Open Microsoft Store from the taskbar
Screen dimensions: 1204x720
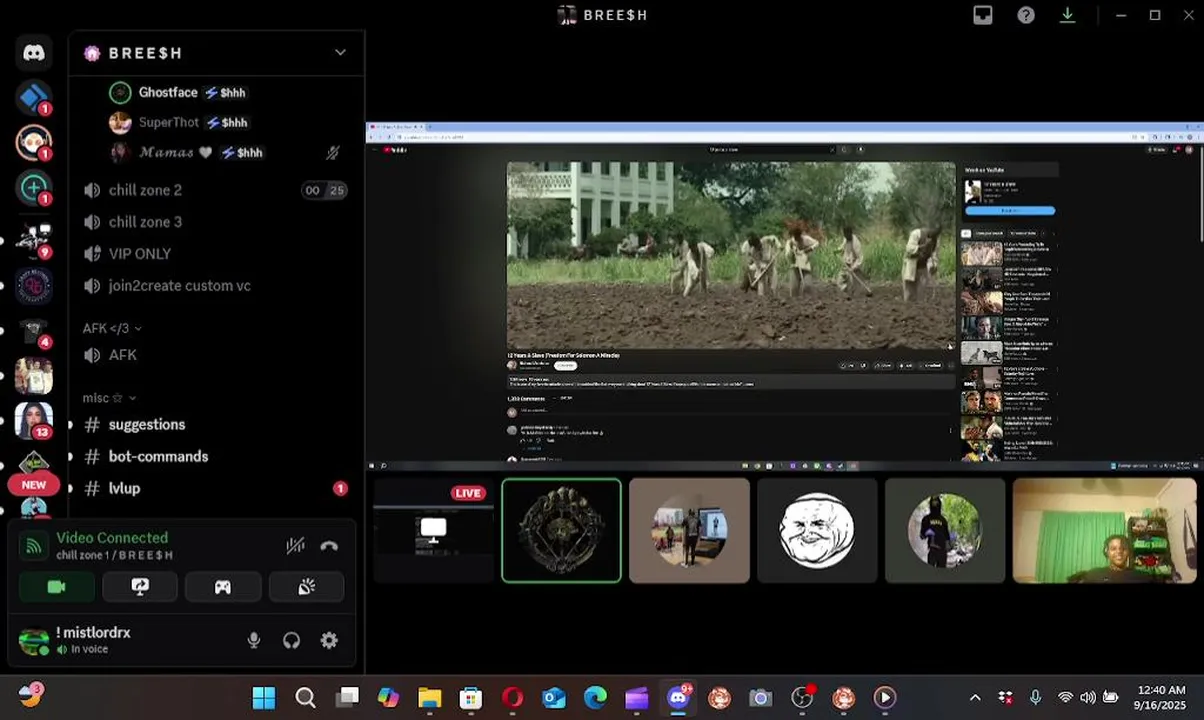point(471,698)
